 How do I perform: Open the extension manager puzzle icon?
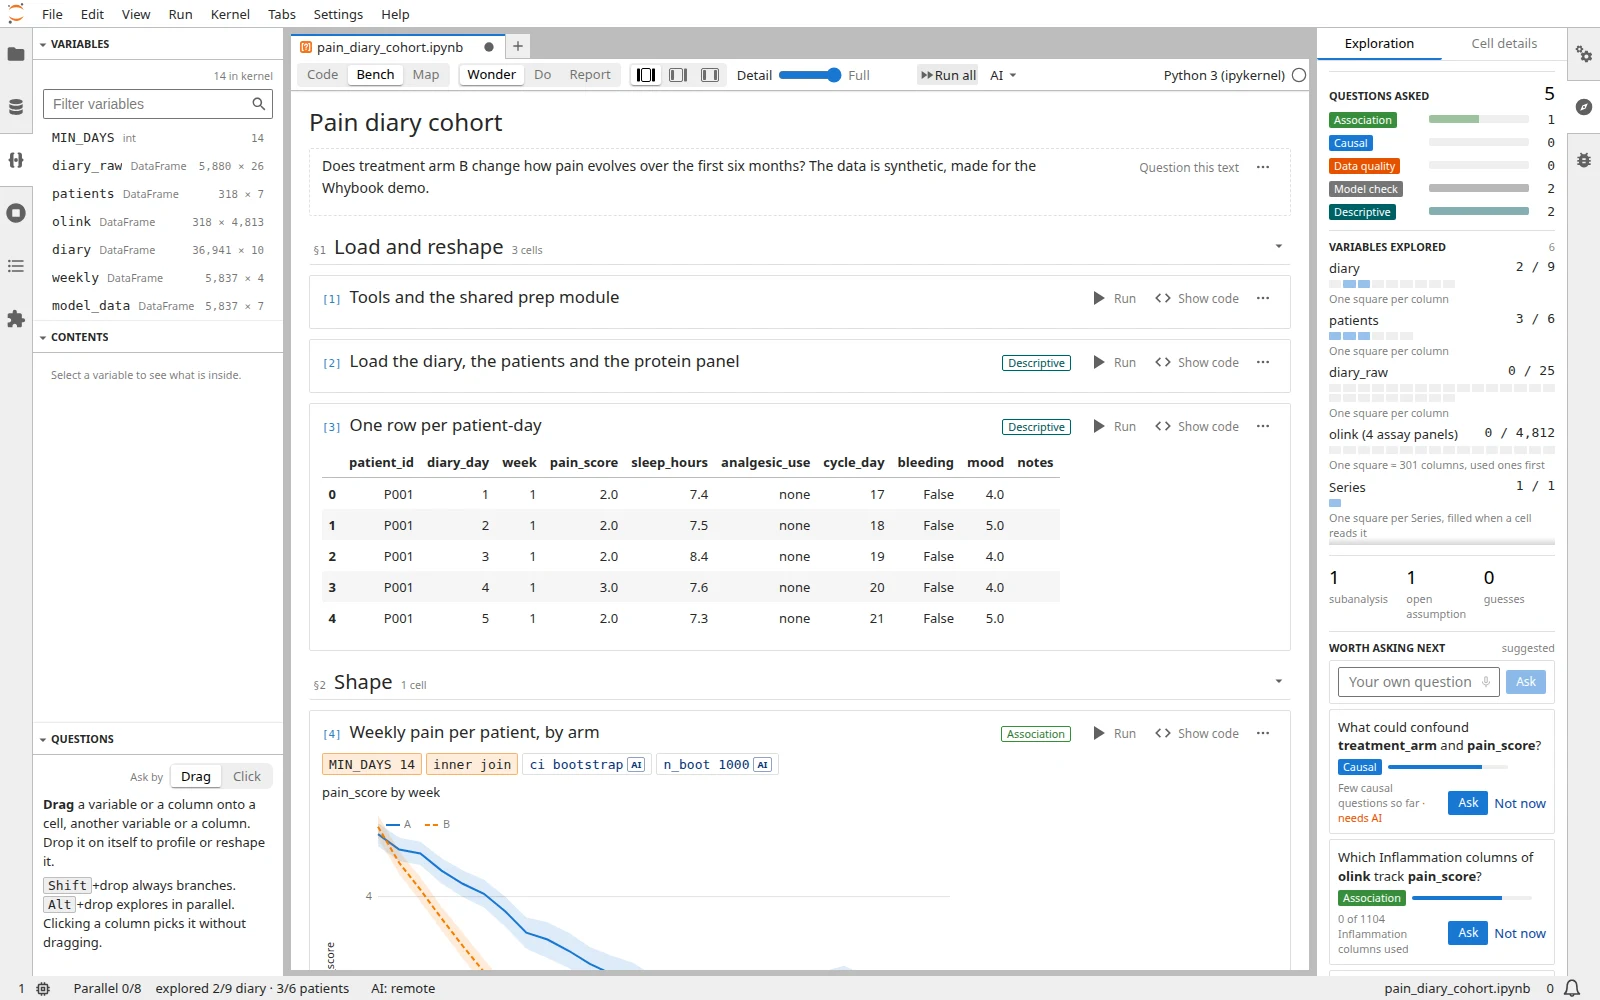tap(16, 319)
